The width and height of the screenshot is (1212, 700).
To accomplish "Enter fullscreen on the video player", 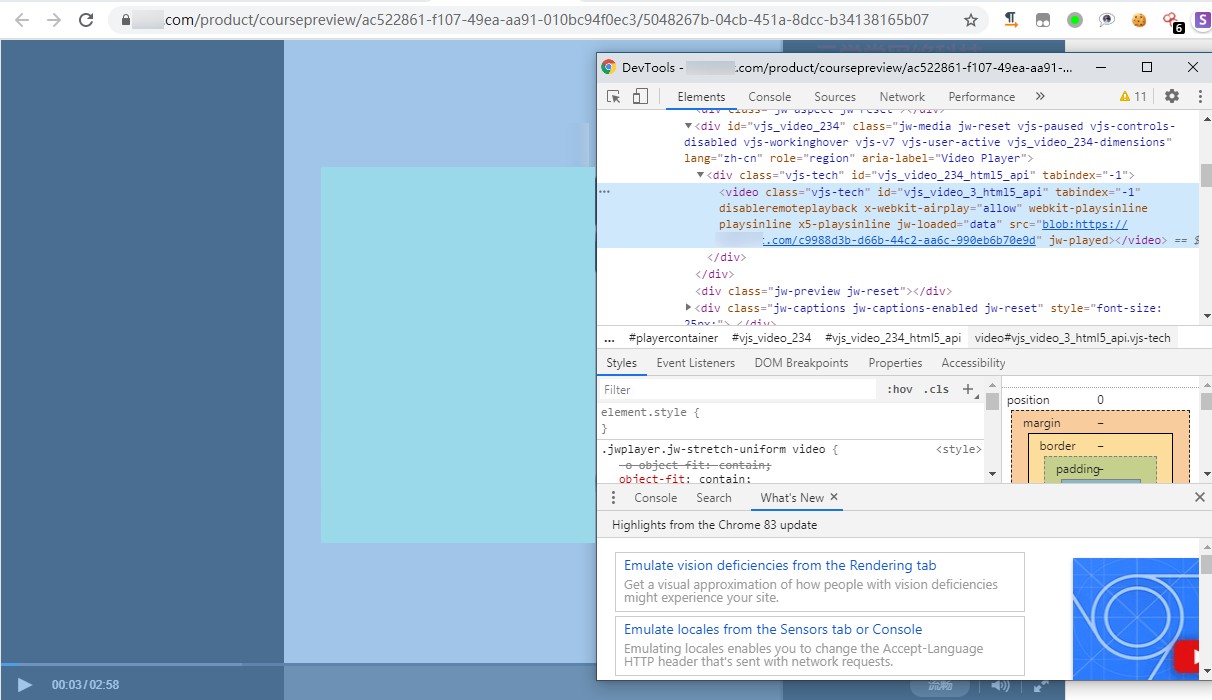I will point(1041,686).
